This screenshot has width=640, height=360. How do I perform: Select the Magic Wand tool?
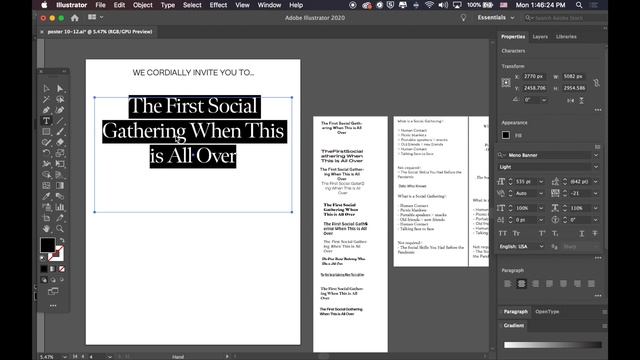point(46,99)
